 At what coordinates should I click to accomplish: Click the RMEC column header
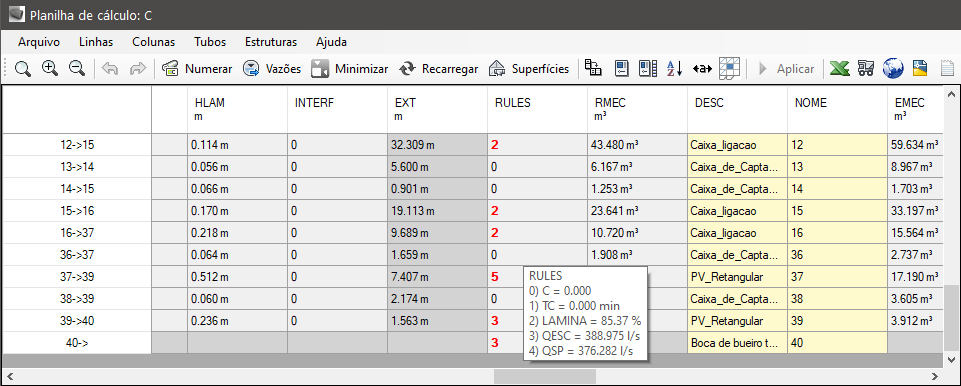637,110
